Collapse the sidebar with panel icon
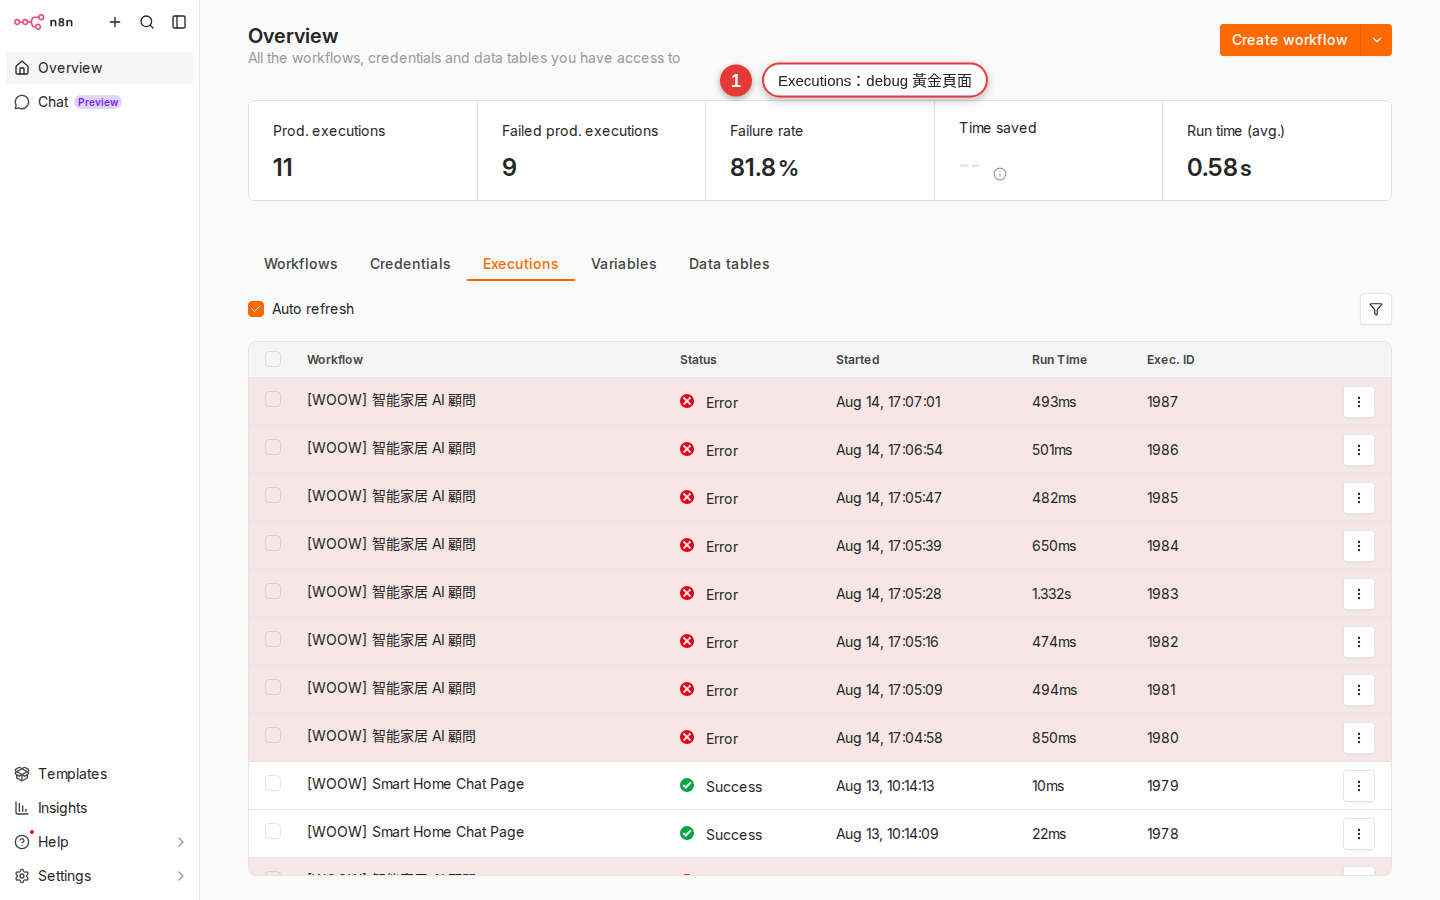 pyautogui.click(x=179, y=22)
